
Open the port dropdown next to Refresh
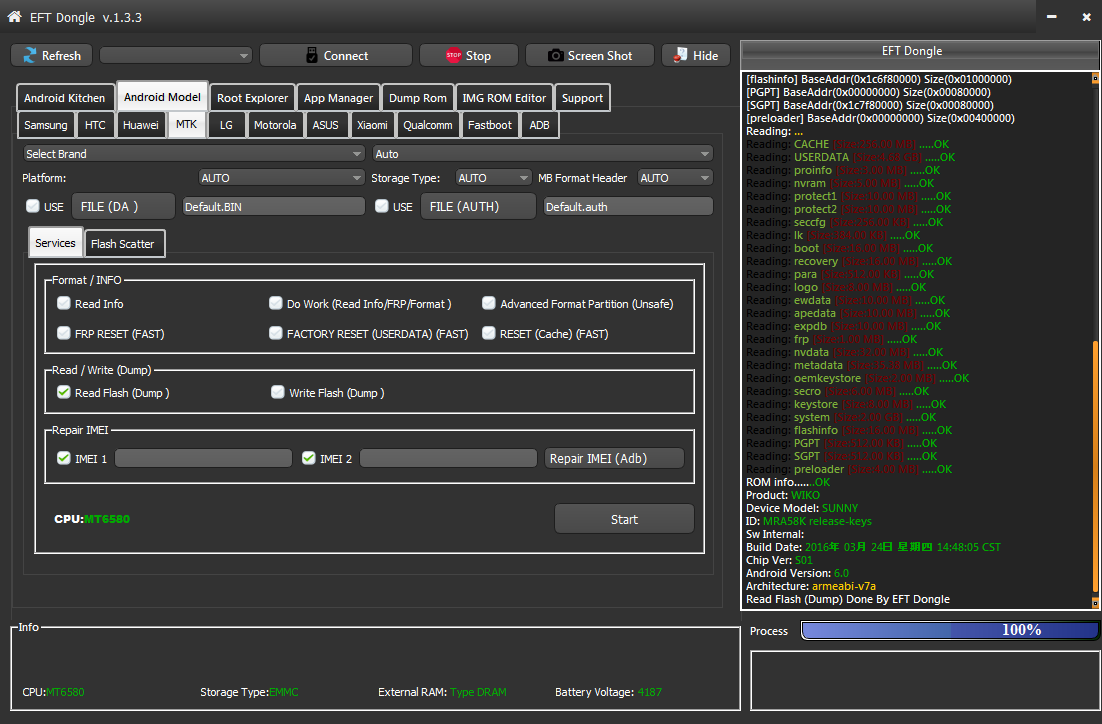tap(176, 55)
